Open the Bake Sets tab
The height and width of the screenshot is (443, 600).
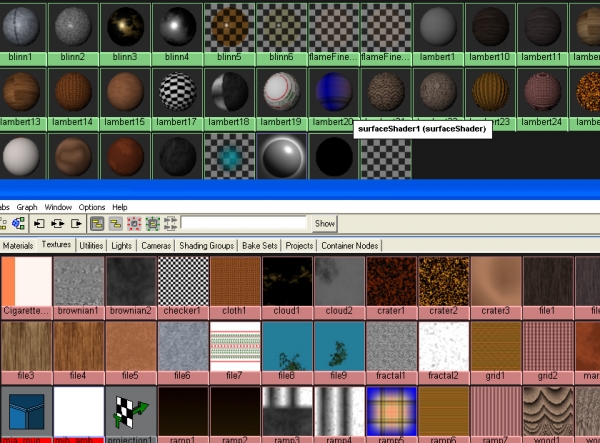[x=259, y=246]
